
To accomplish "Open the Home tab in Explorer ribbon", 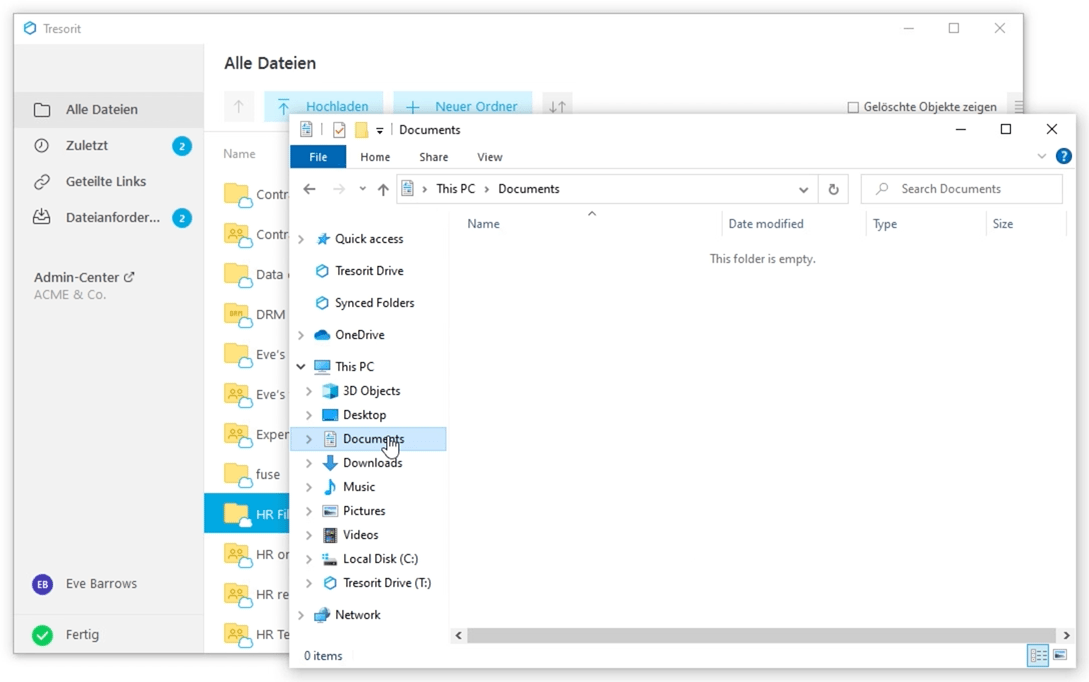I will [375, 157].
